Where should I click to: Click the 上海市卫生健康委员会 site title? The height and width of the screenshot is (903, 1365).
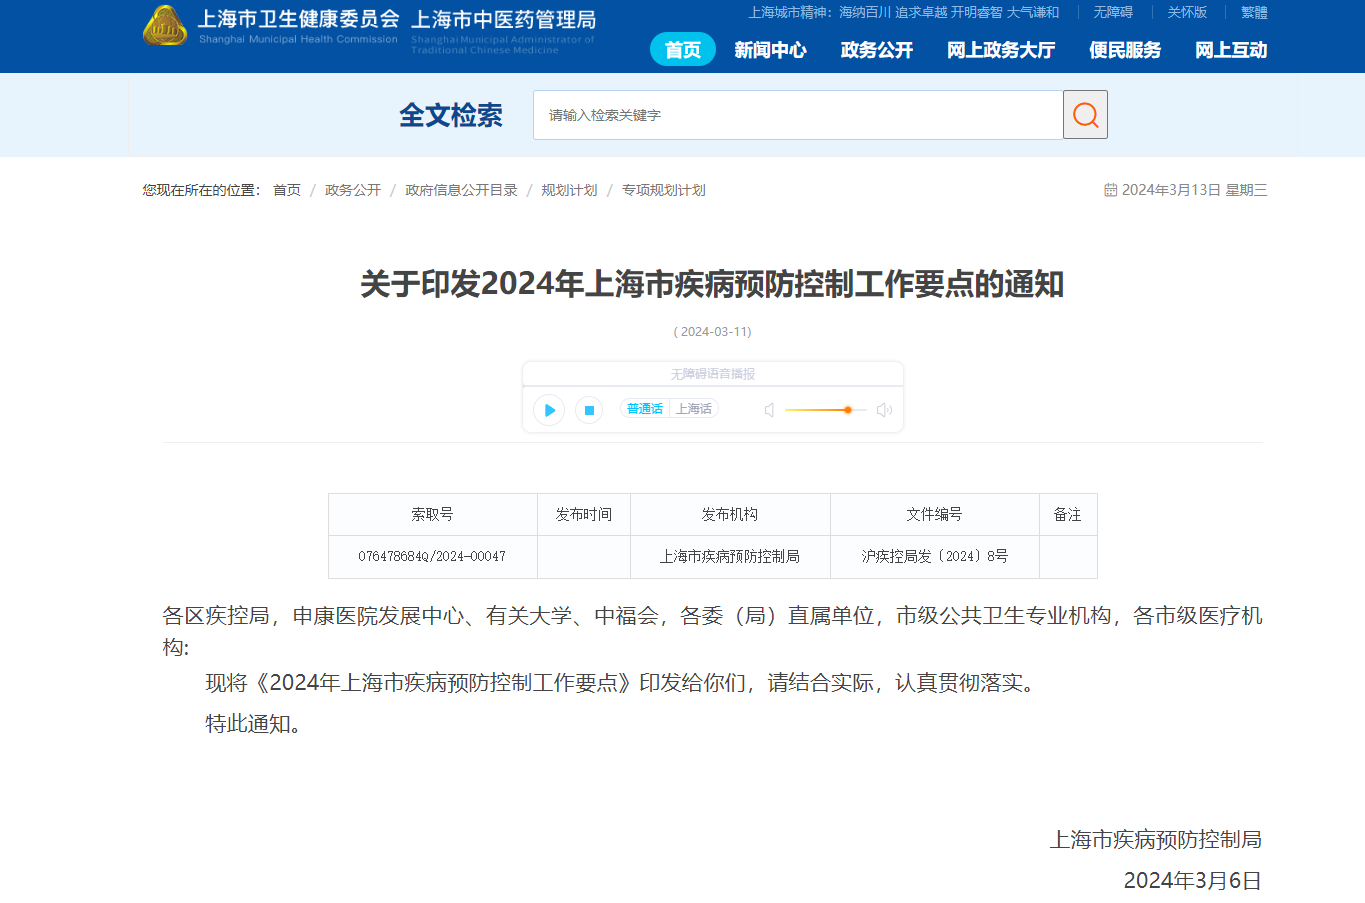click(x=298, y=19)
